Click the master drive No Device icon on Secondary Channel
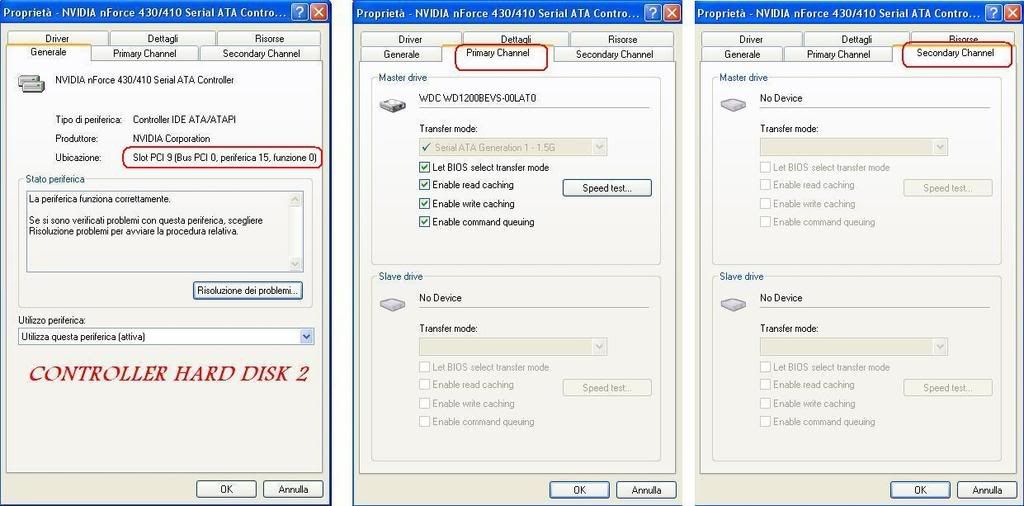Viewport: 1024px width, 506px height. [x=733, y=104]
